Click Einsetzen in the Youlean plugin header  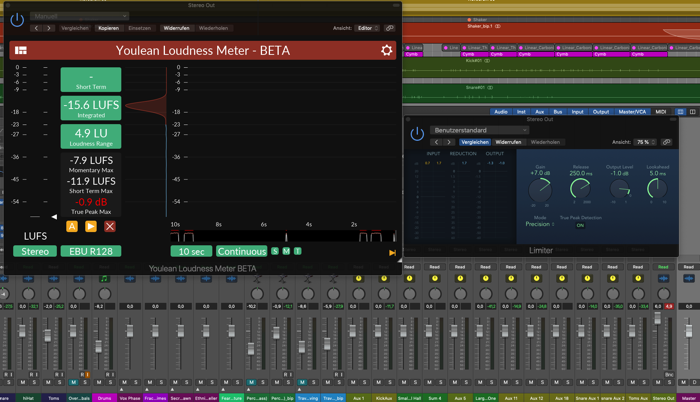coord(139,28)
